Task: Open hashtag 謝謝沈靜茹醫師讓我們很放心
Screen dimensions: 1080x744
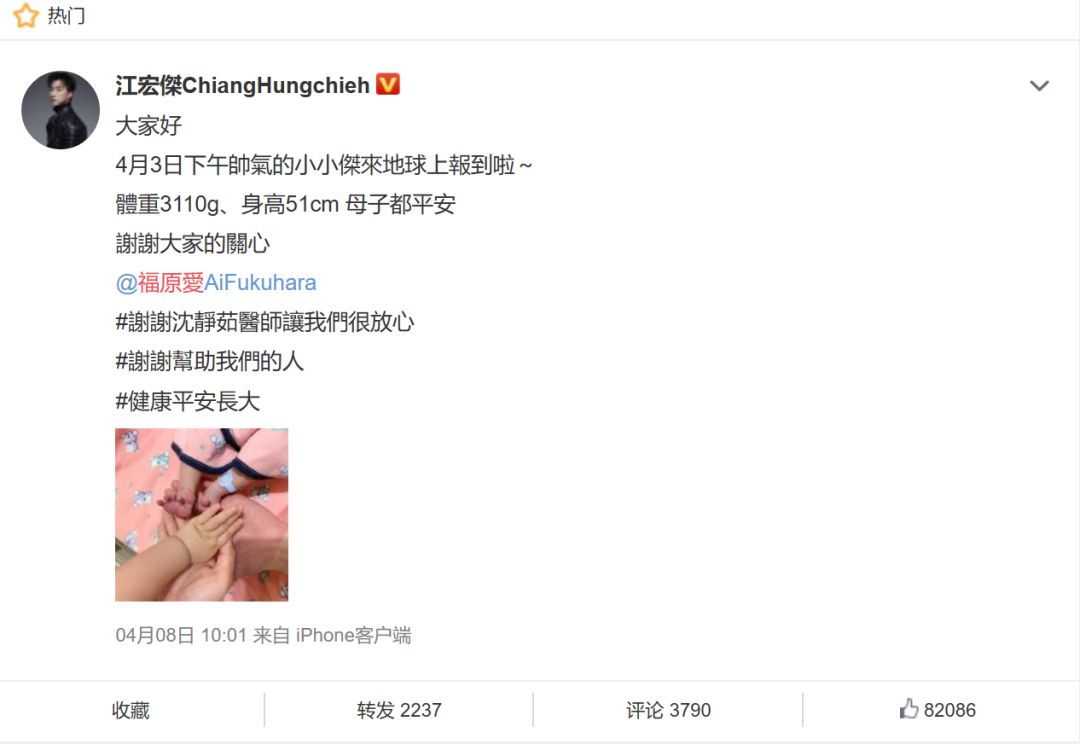Action: (x=264, y=322)
